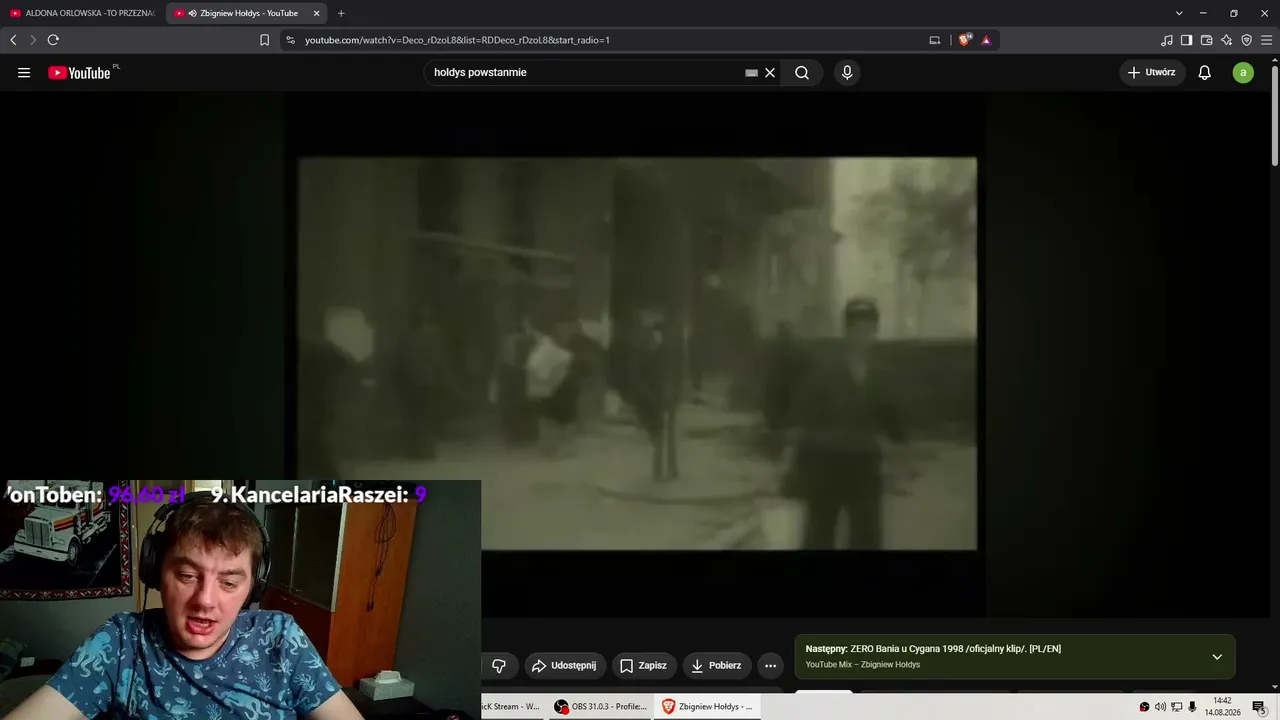Install app icon in address bar
The image size is (1280, 720).
935,40
